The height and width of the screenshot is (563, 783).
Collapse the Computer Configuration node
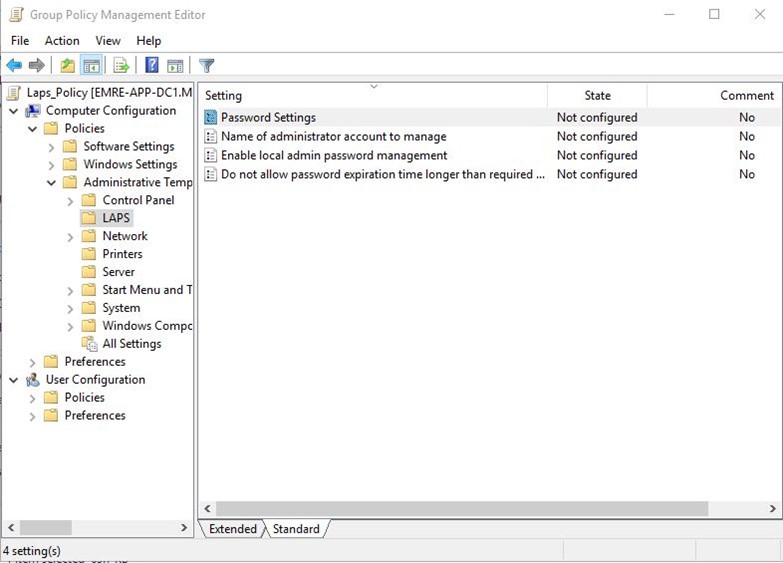coord(14,111)
